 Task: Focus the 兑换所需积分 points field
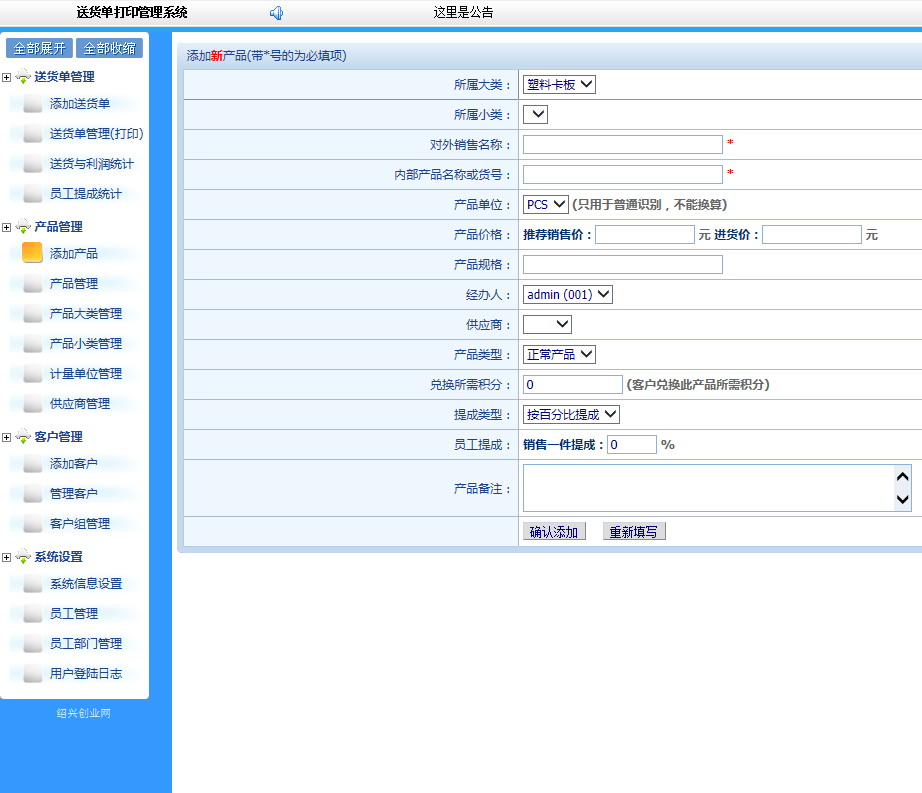[x=573, y=384]
